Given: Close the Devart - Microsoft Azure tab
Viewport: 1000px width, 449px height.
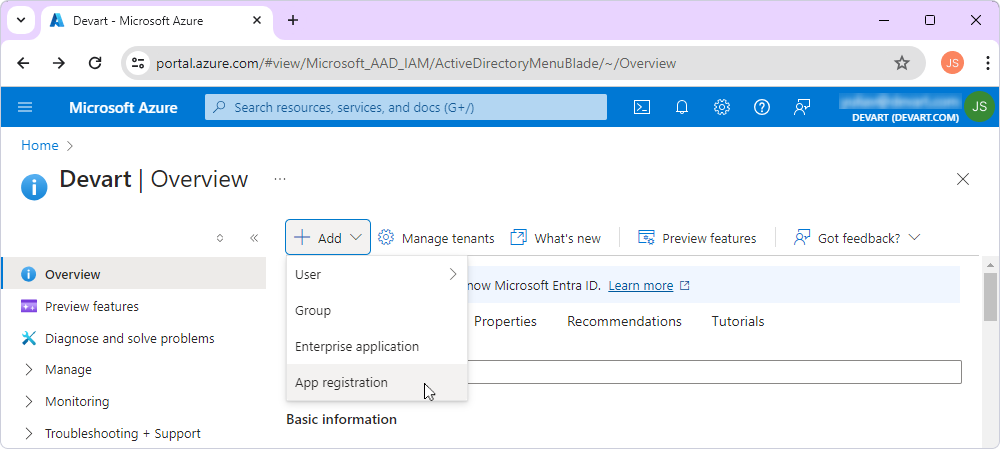Looking at the screenshot, I should (257, 20).
